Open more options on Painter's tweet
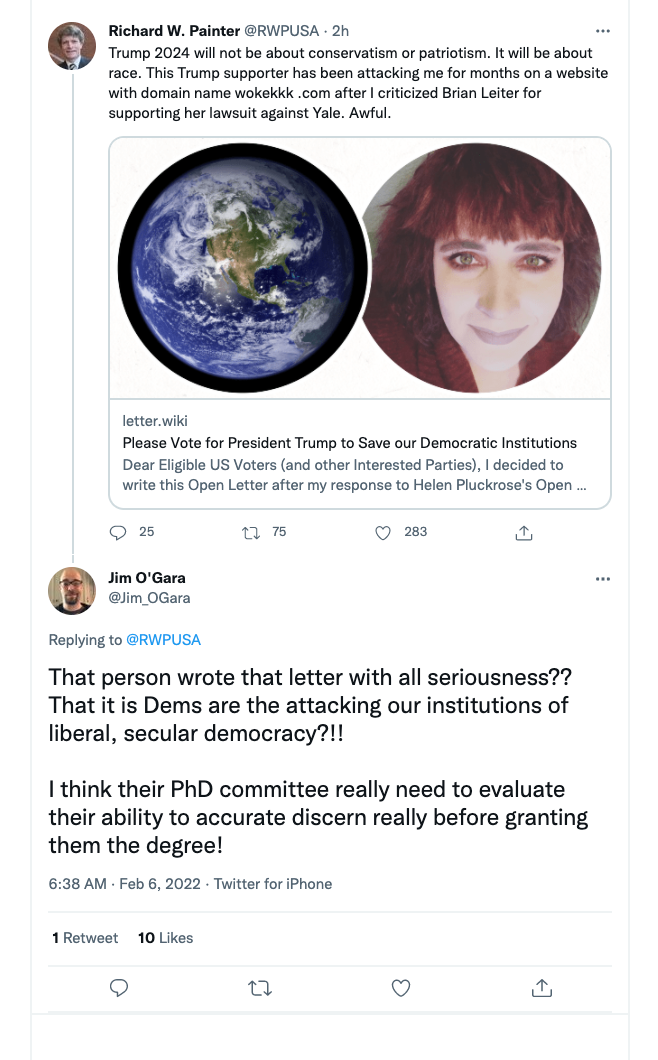Viewport: 658px width, 1060px height. [603, 31]
